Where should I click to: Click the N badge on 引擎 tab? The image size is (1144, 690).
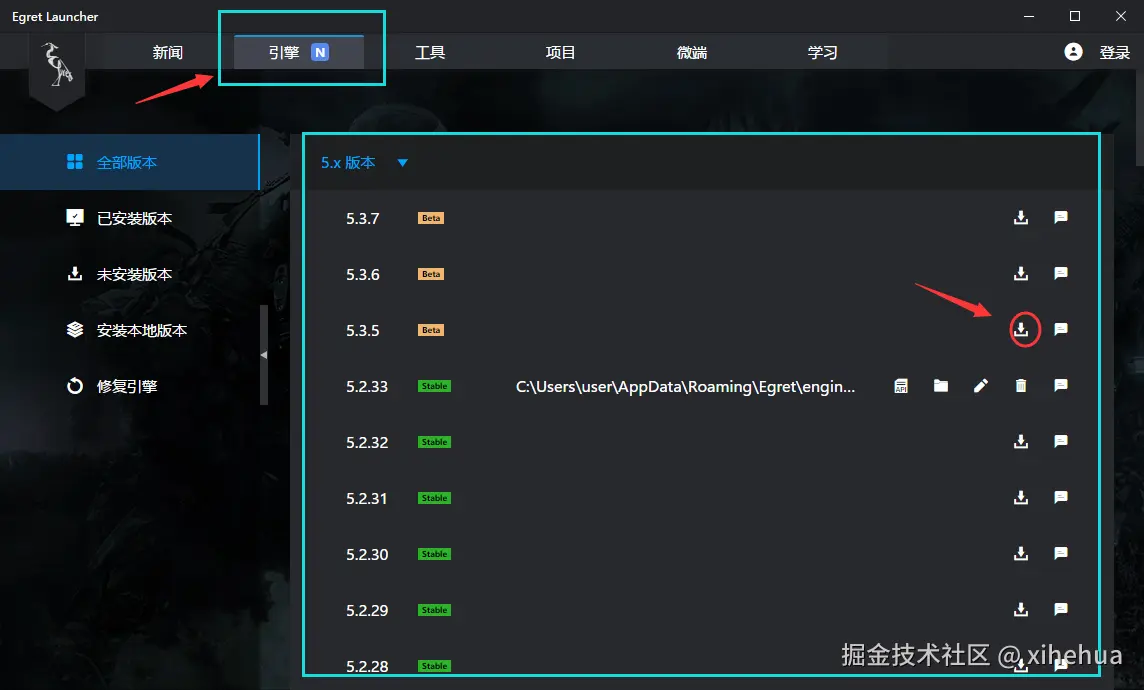[x=320, y=53]
